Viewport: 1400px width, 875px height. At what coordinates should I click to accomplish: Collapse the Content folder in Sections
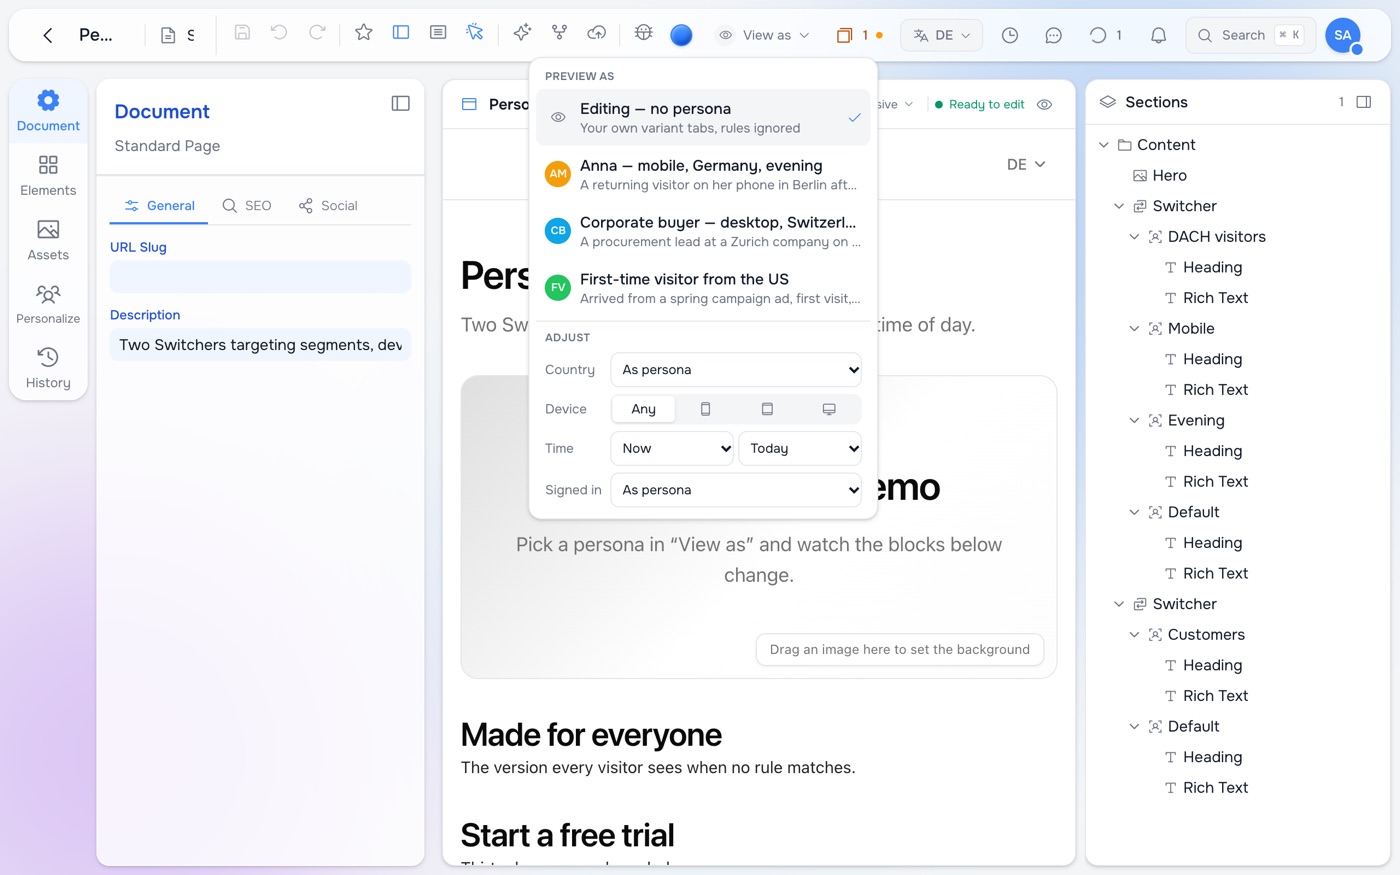coord(1104,145)
